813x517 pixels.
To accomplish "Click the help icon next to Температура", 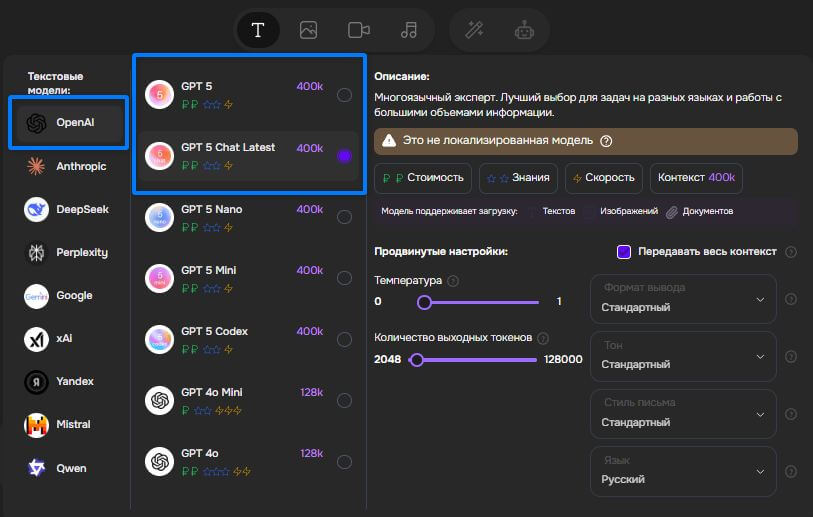I will pyautogui.click(x=453, y=281).
